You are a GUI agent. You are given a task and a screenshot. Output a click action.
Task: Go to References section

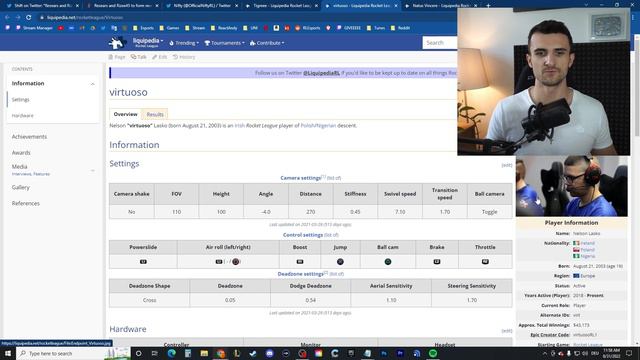pyautogui.click(x=25, y=203)
